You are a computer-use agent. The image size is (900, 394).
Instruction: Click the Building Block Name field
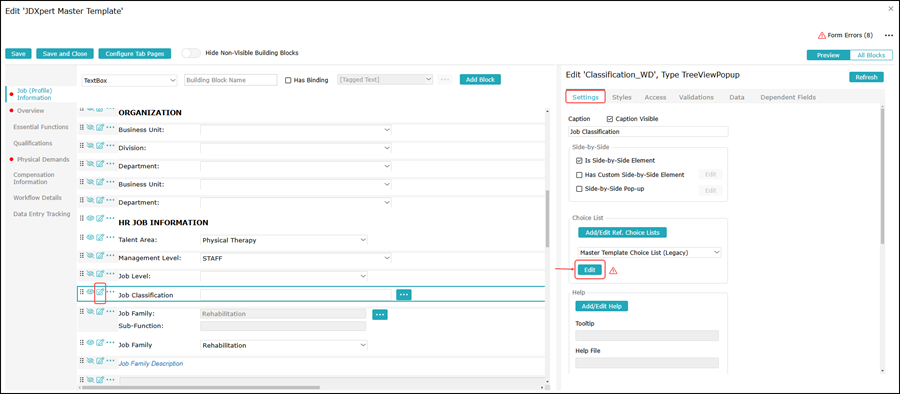(231, 80)
